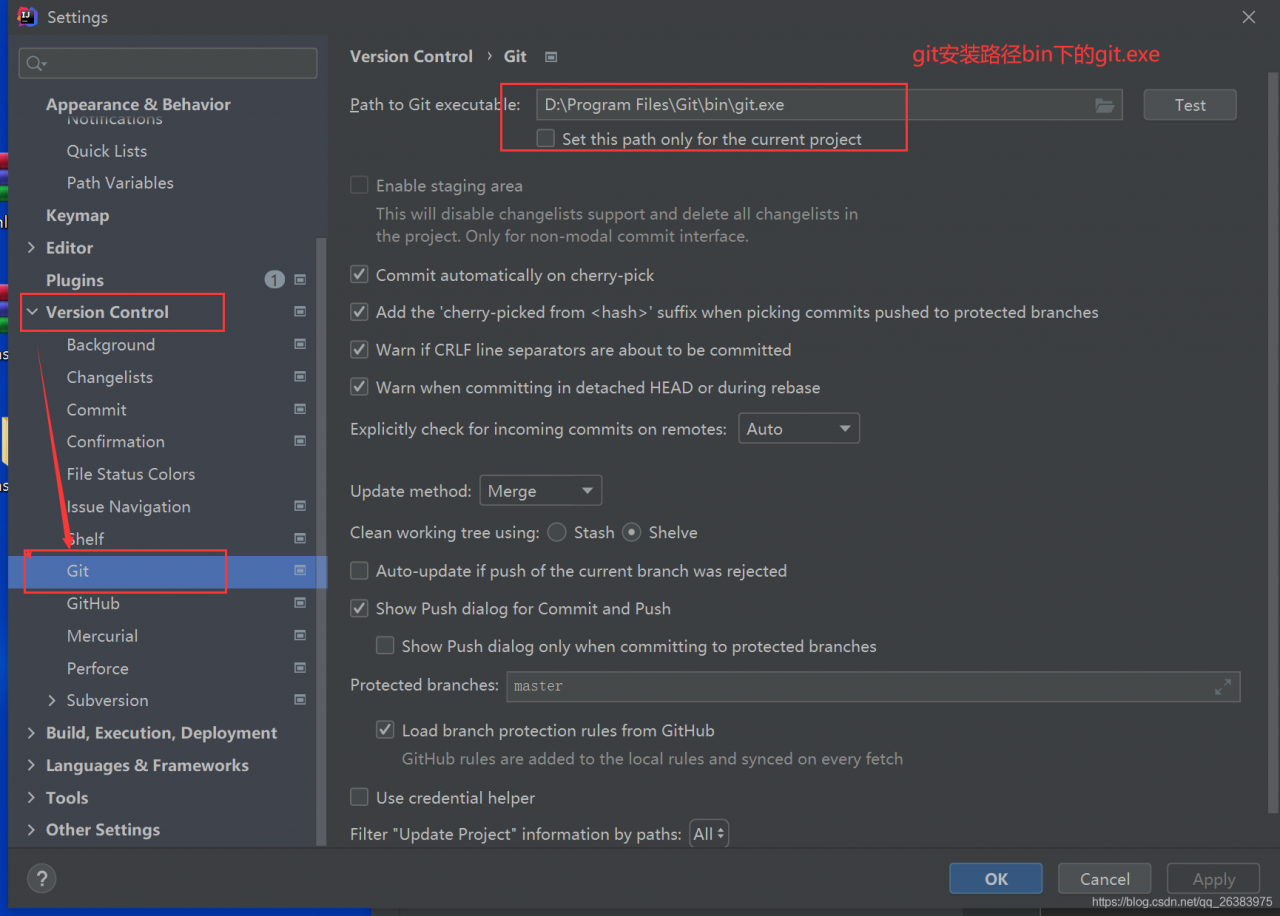Click the expand icon on Protected branches field
This screenshot has width=1280, height=916.
1223,687
